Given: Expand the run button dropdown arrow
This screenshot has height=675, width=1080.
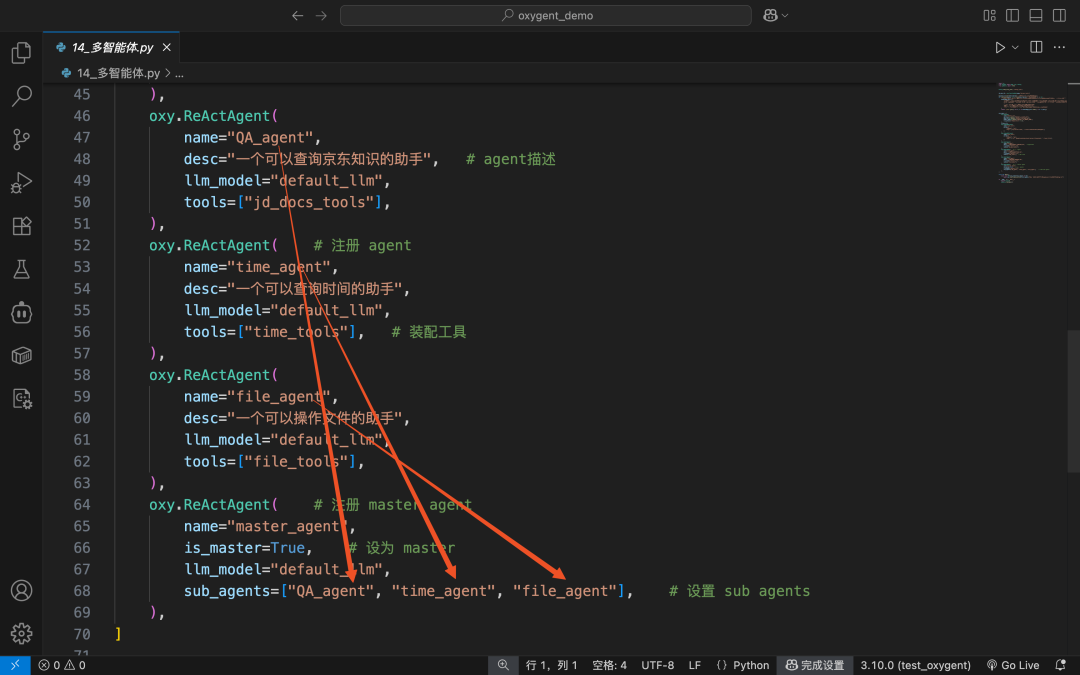Looking at the screenshot, I should (1015, 47).
